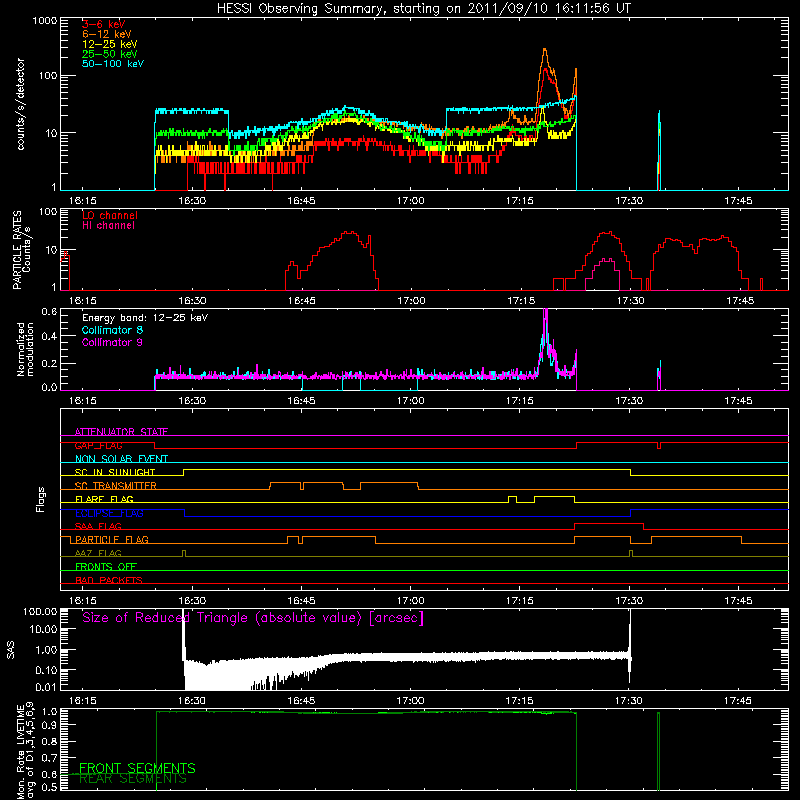Click the NON_SOLAR_EVENT flag label

(x=121, y=459)
